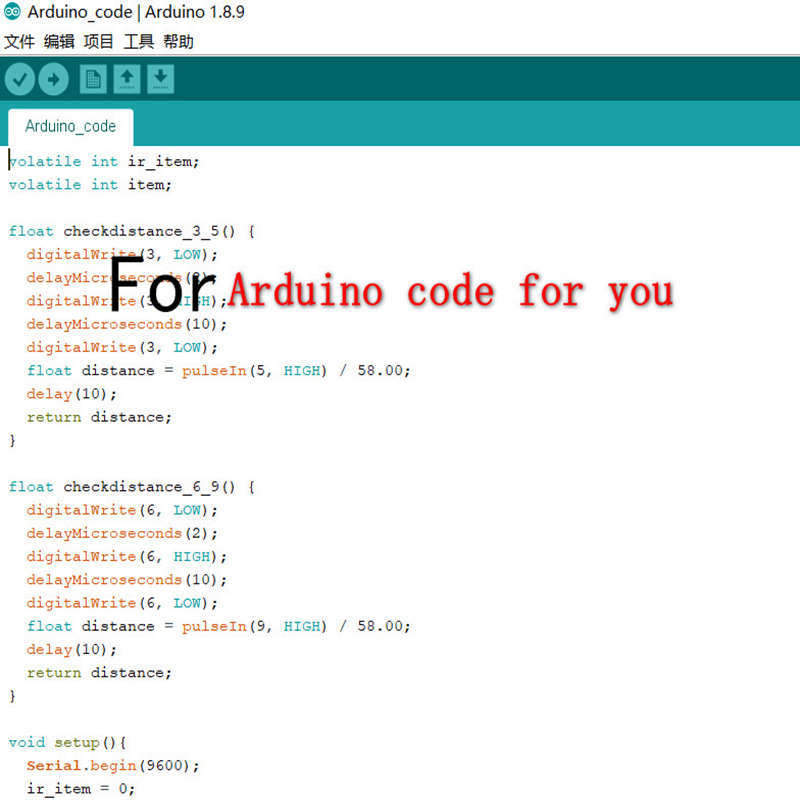800x800 pixels.
Task: Open the 文件 (File) menu
Action: [19, 41]
